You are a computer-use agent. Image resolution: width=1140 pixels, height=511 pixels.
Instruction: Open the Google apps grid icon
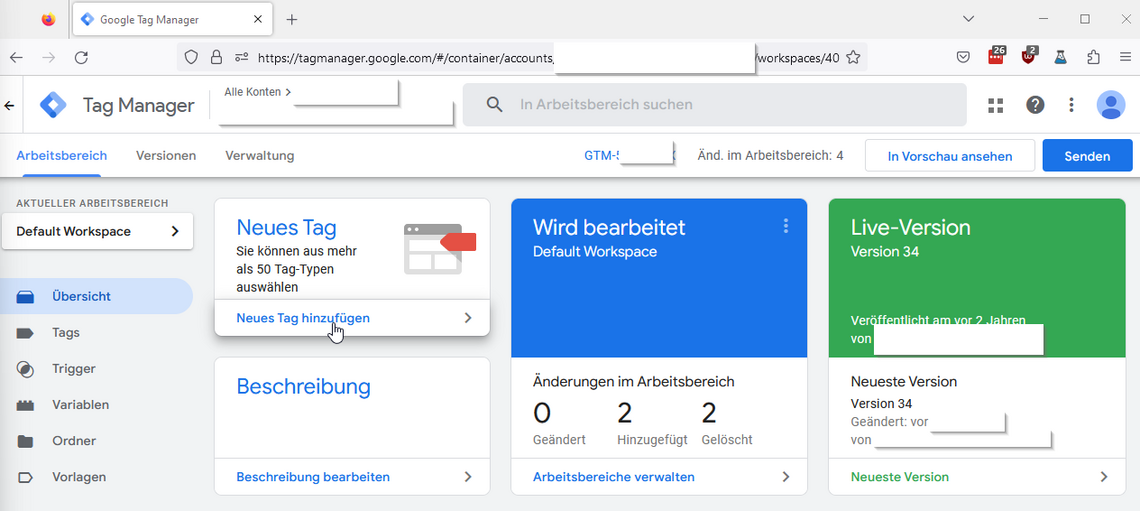[995, 105]
